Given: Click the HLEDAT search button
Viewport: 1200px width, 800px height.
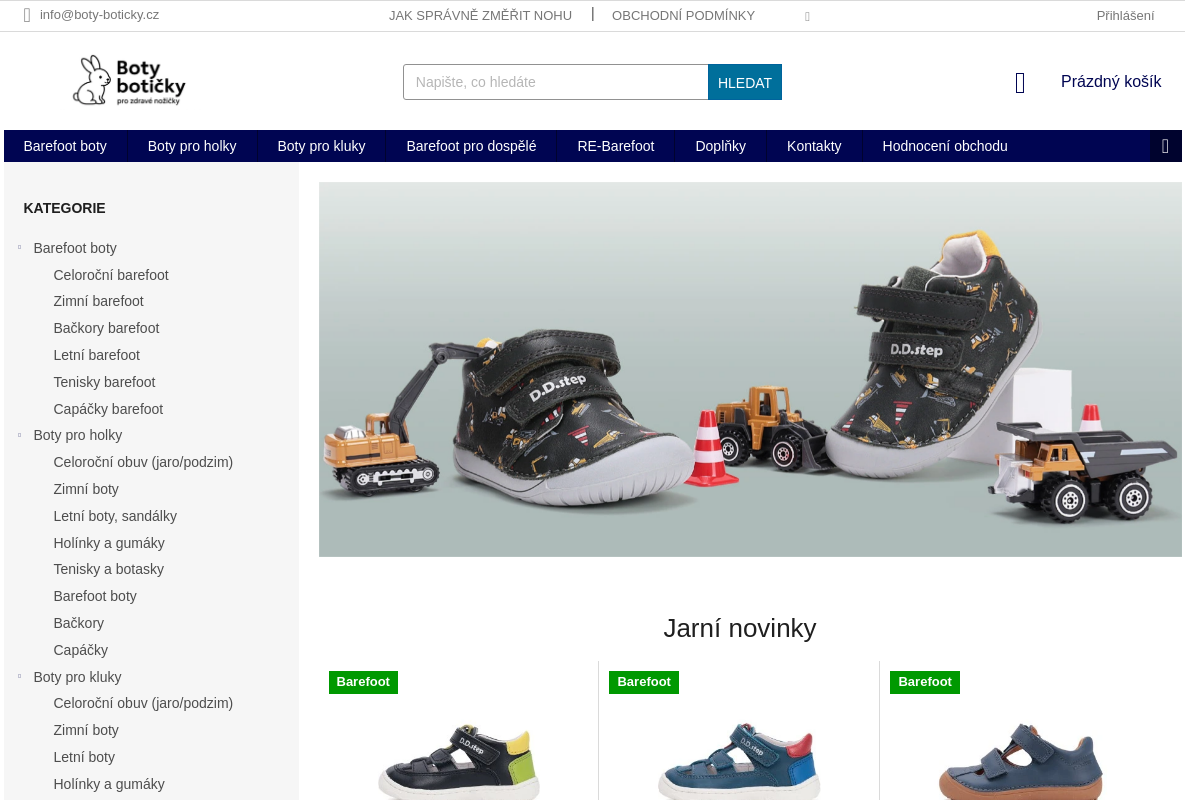Looking at the screenshot, I should point(745,82).
